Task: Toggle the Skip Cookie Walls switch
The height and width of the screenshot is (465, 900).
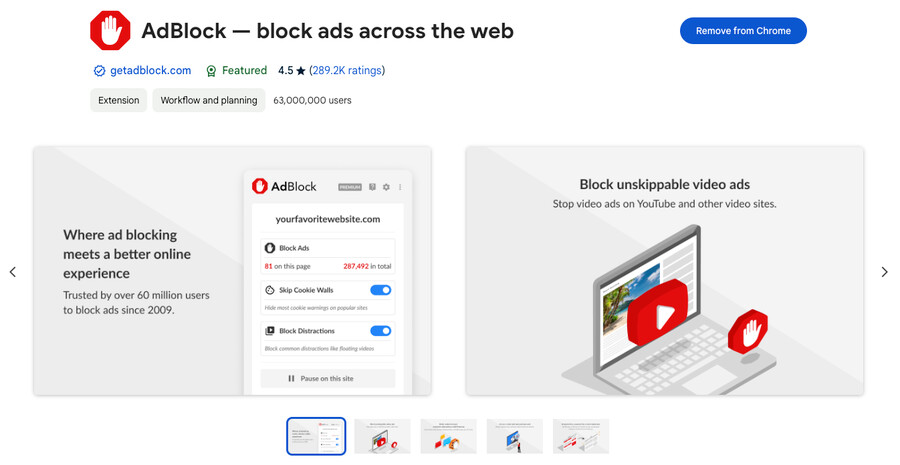Action: tap(380, 290)
